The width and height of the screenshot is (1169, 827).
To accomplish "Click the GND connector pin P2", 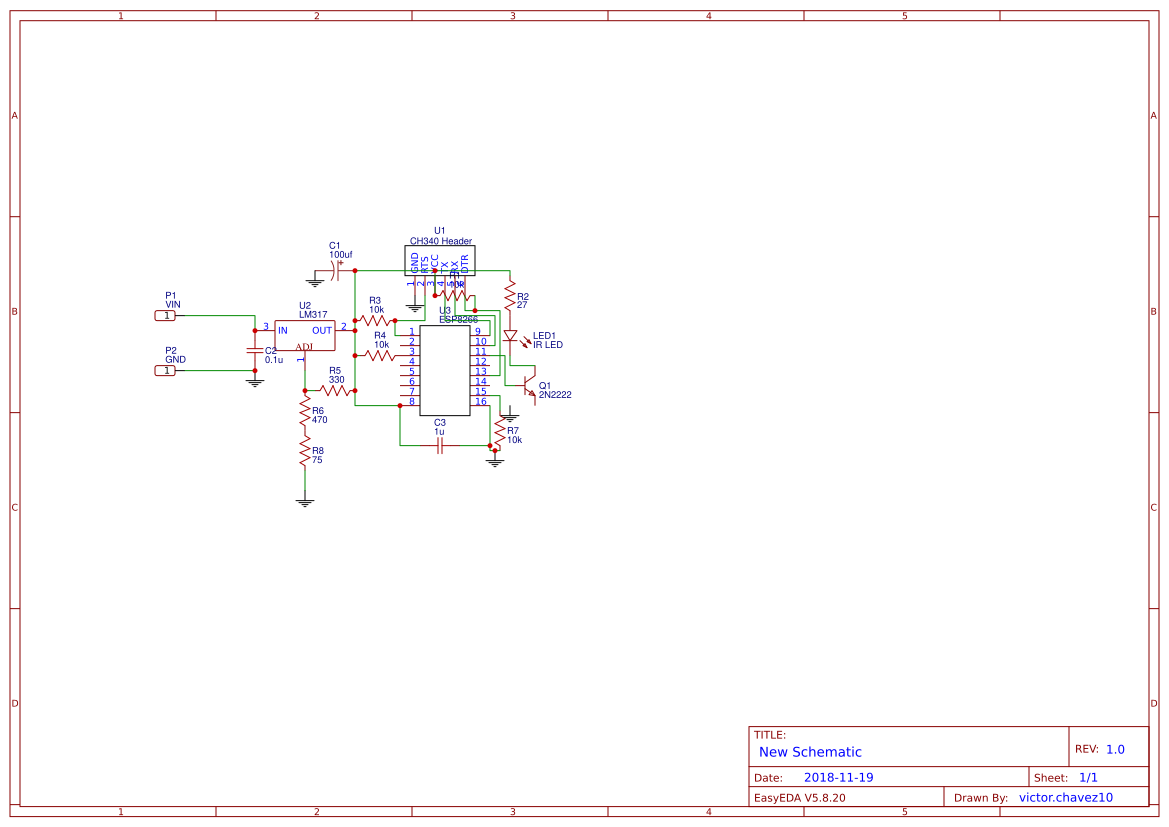I will point(165,370).
